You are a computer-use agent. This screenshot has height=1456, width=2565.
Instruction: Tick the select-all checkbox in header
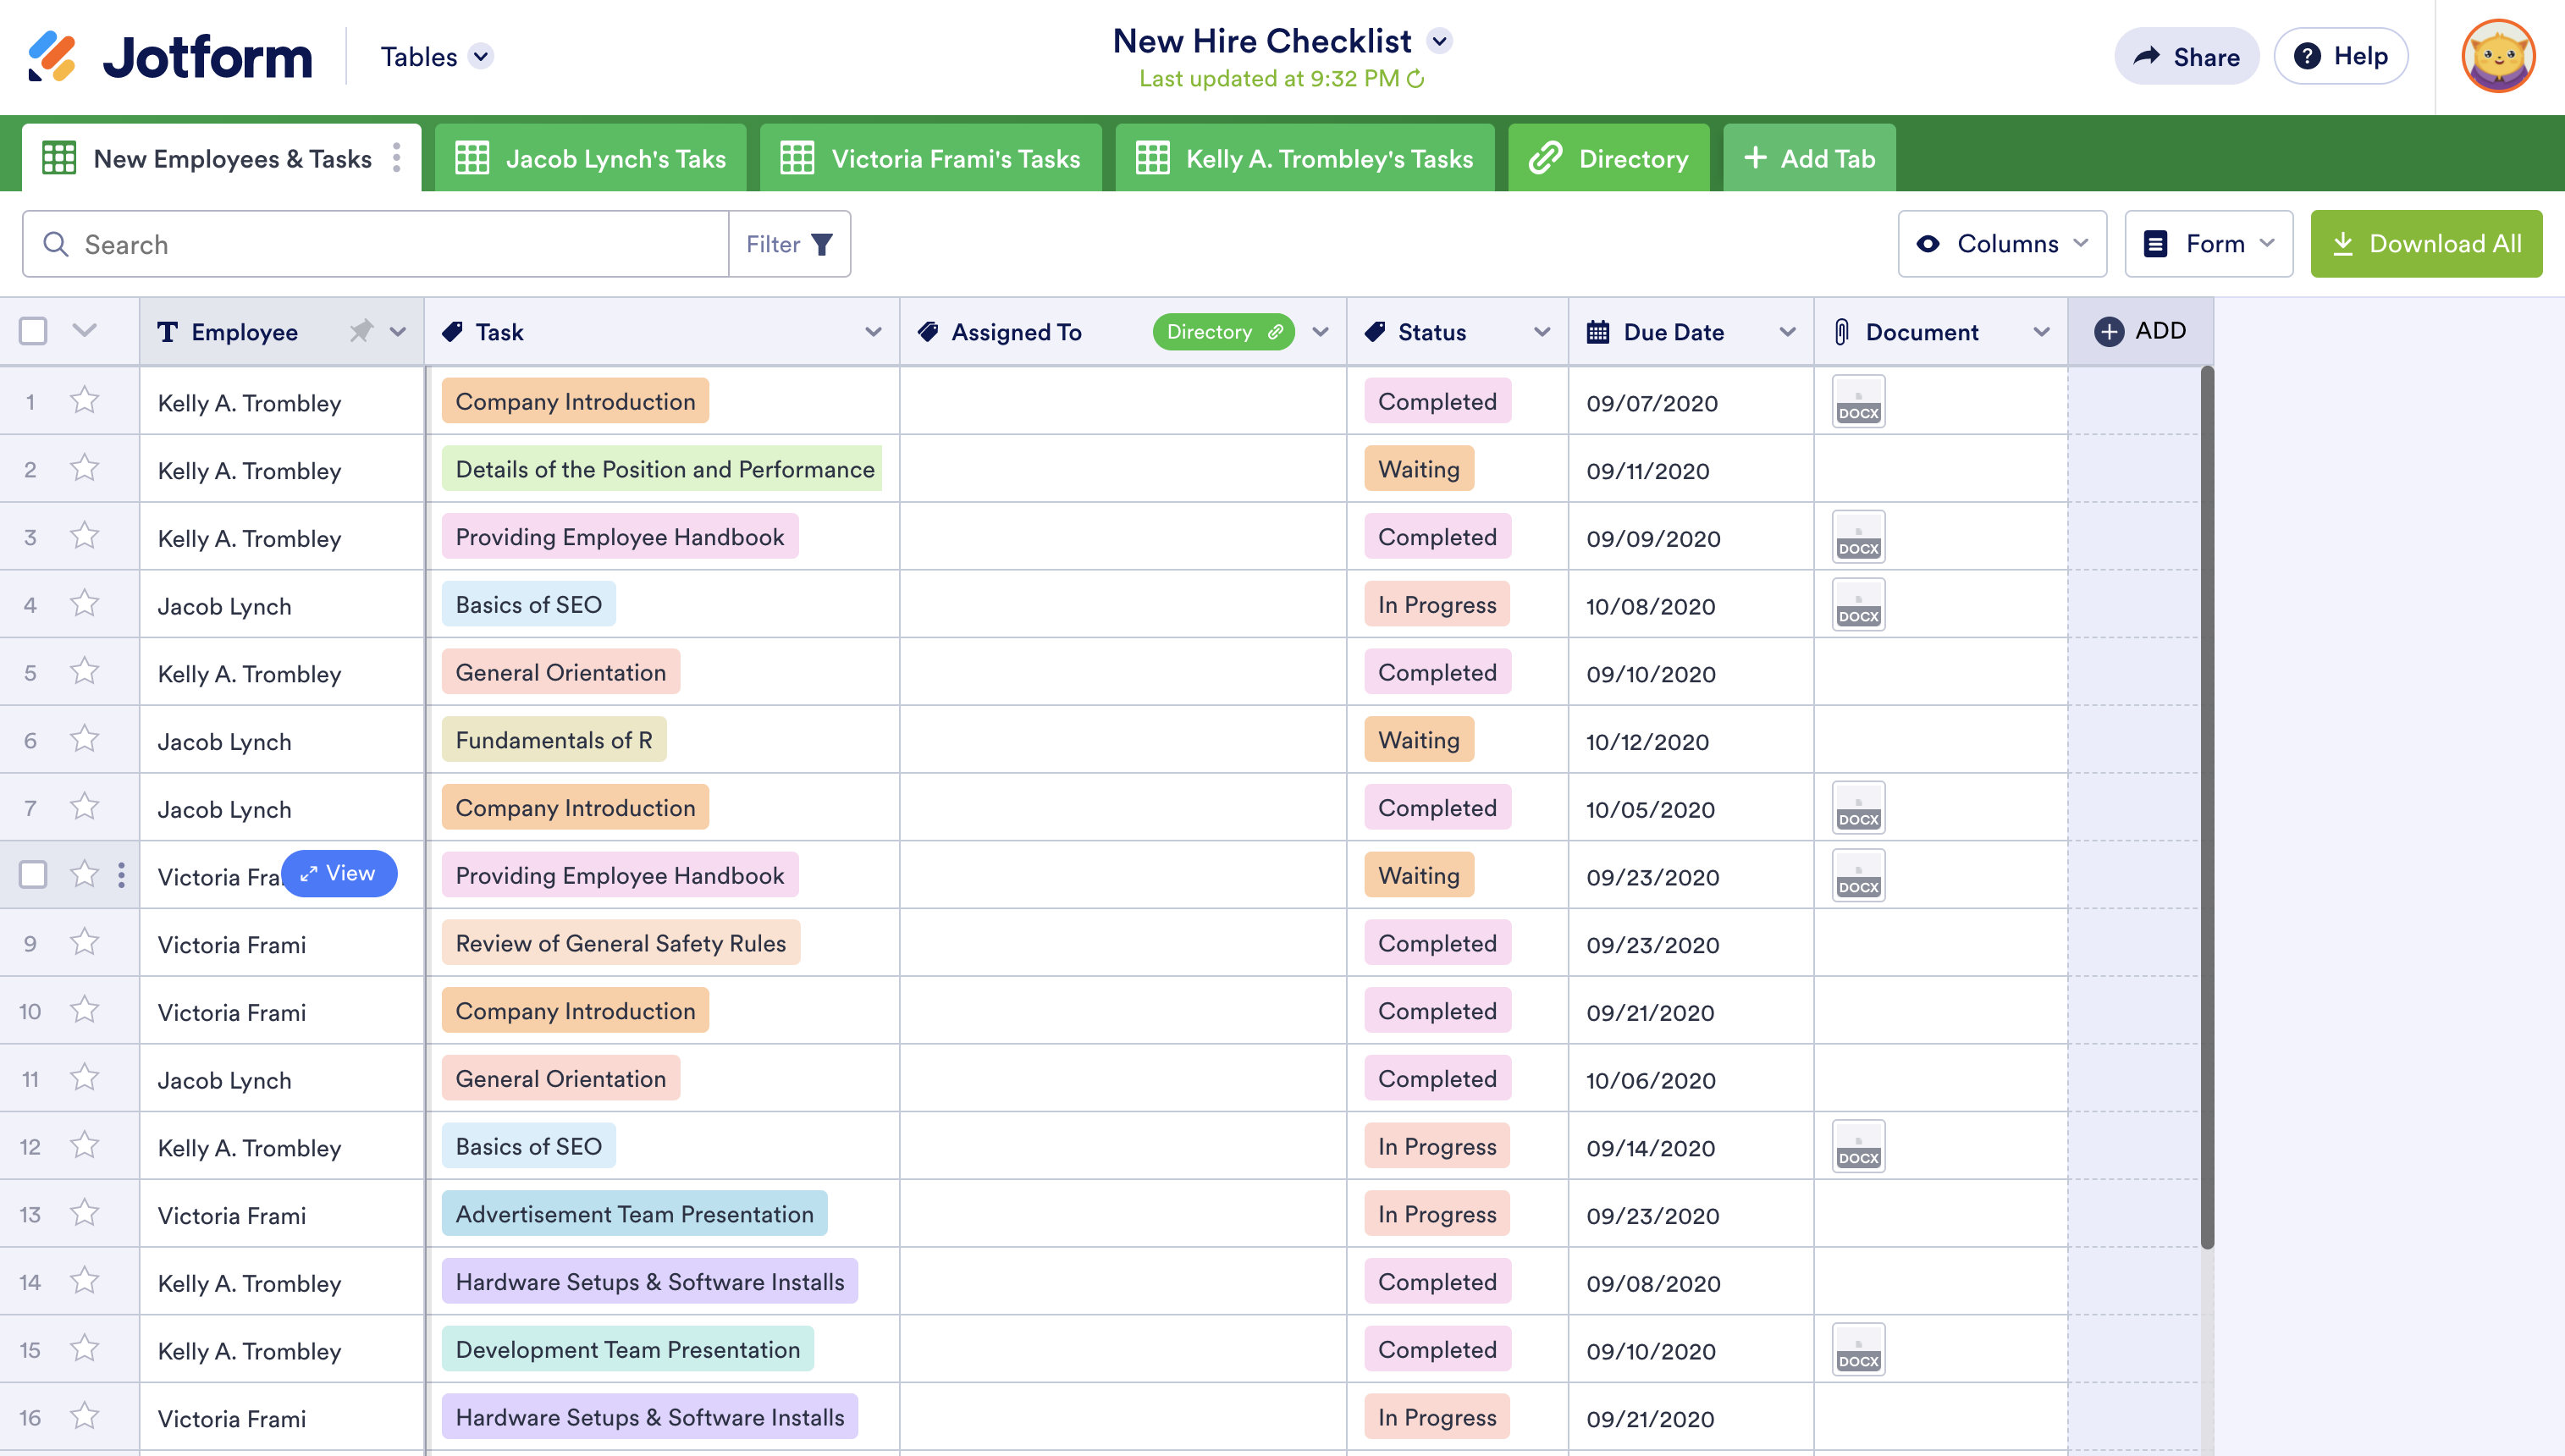point(33,331)
